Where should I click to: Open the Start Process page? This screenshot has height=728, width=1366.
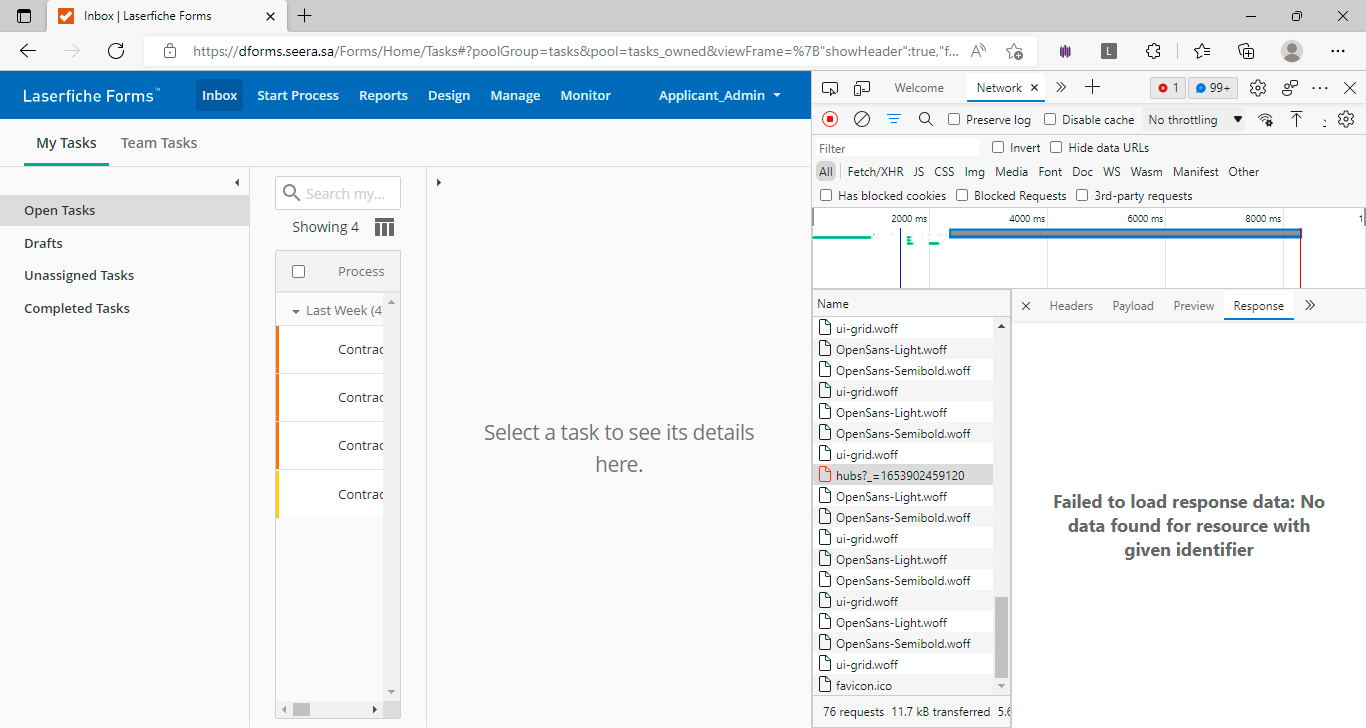[x=298, y=95]
